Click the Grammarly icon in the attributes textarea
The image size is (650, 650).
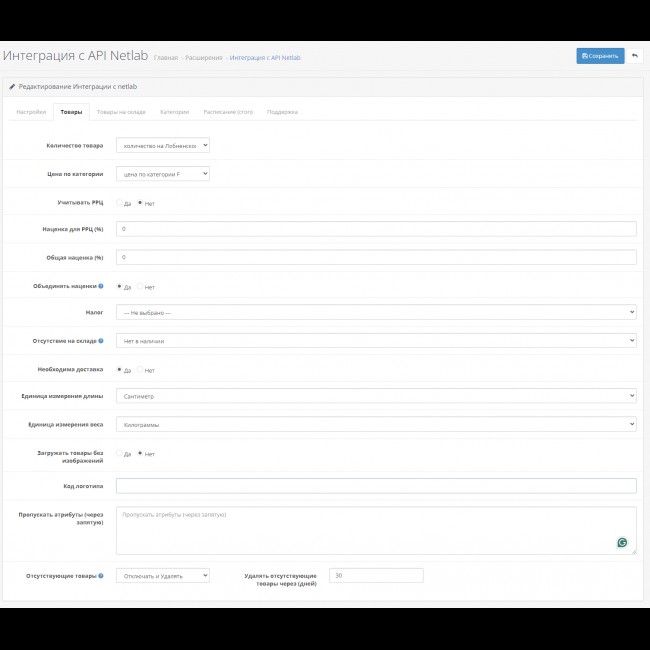click(622, 542)
